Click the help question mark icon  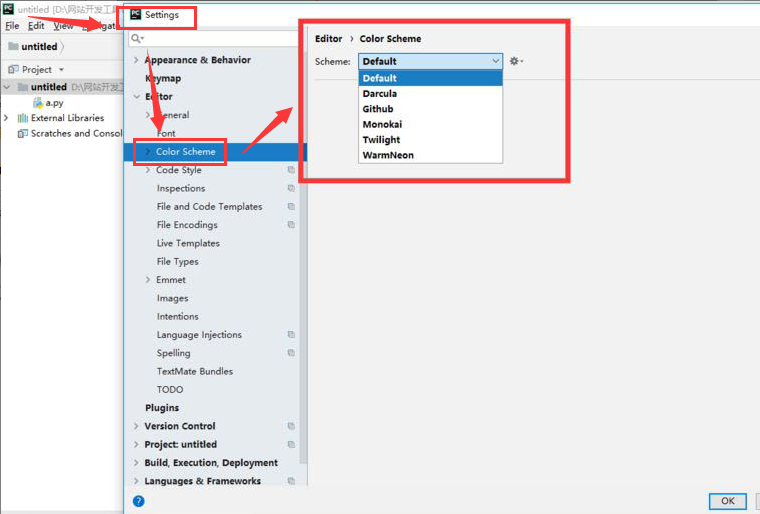tap(138, 501)
